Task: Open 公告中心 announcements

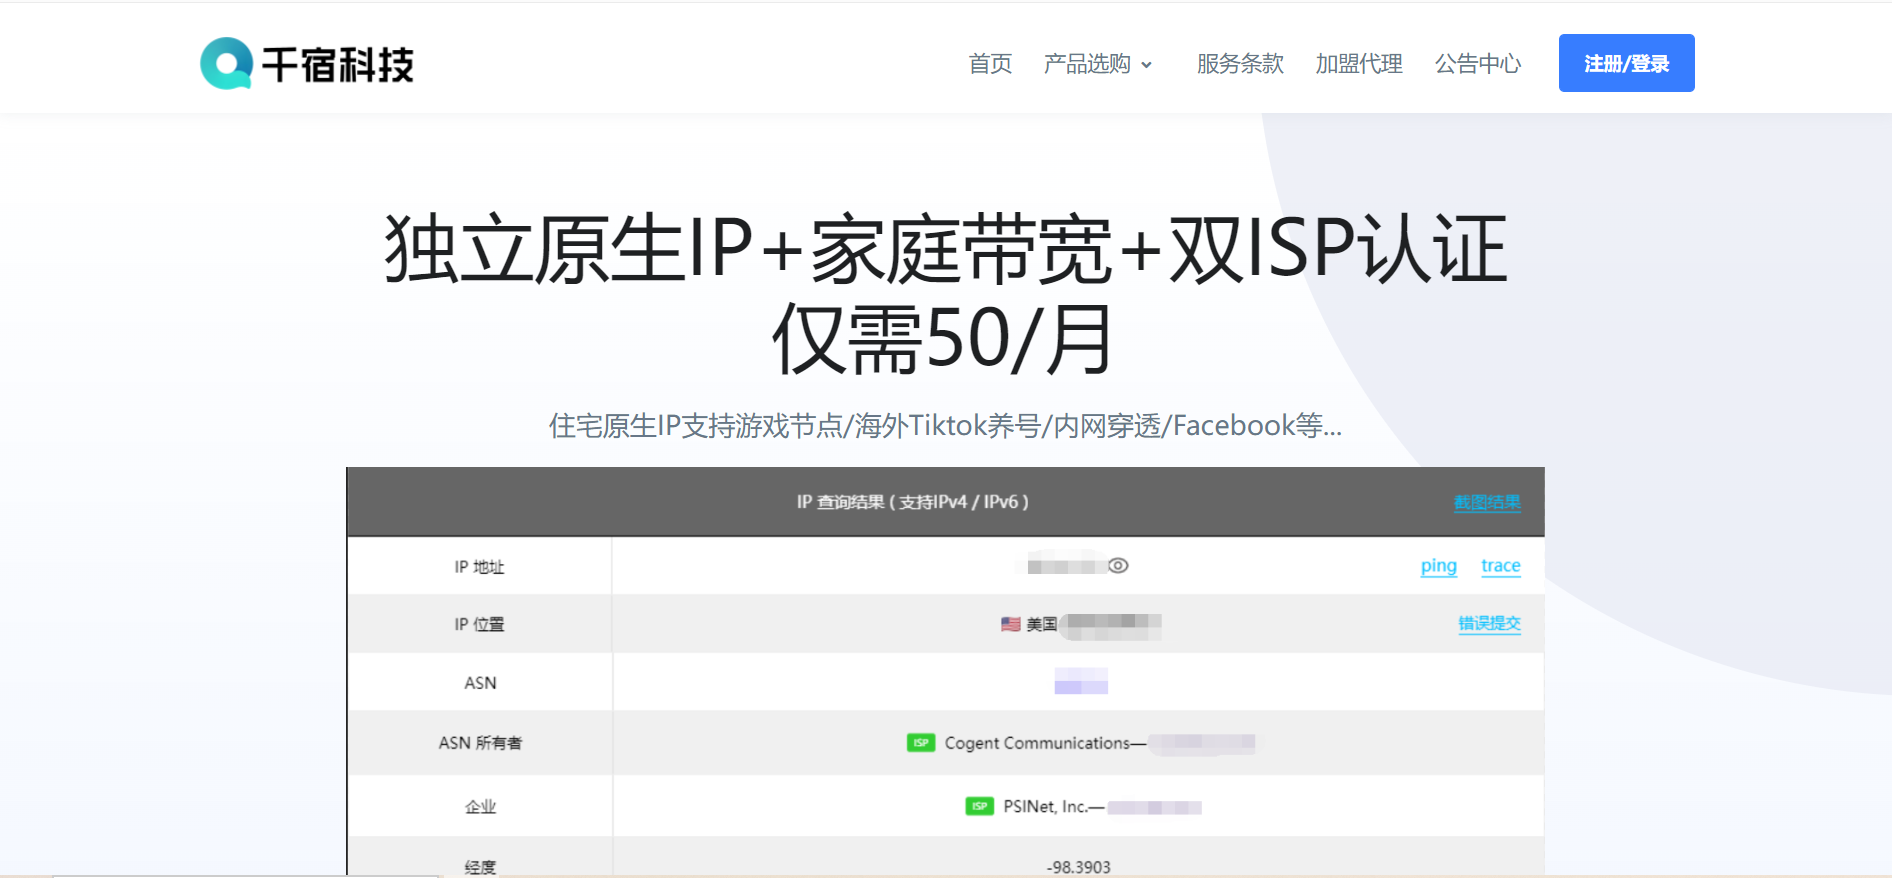Action: pyautogui.click(x=1478, y=64)
